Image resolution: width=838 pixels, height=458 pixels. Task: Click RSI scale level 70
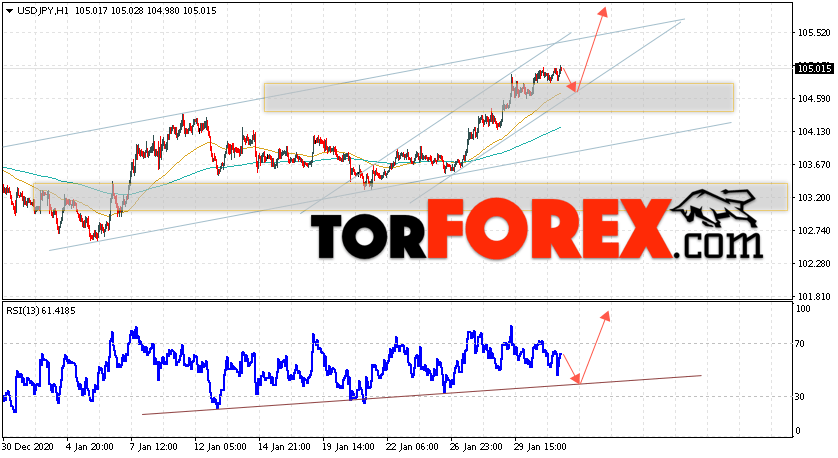point(800,344)
